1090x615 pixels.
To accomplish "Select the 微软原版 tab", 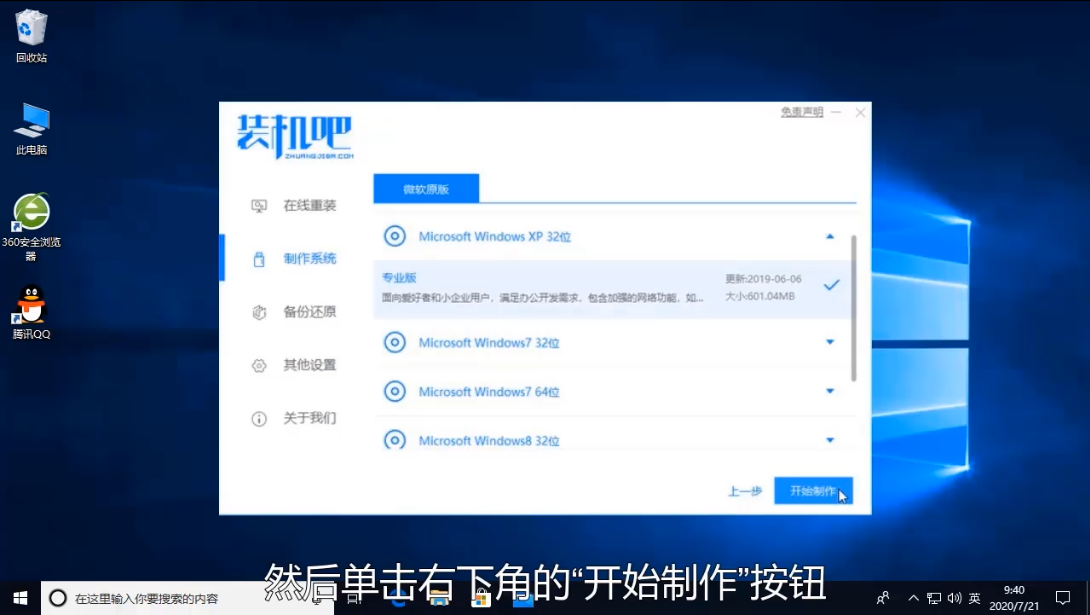I will (426, 189).
